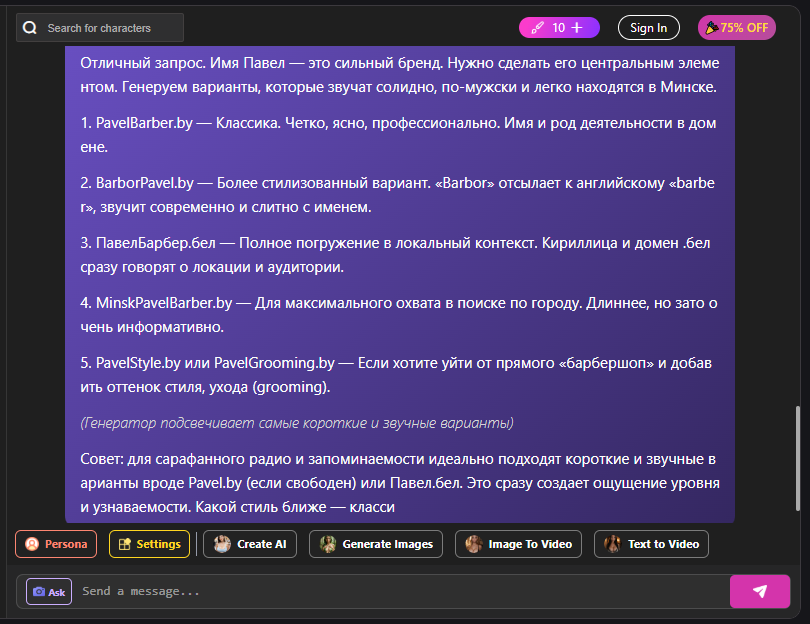Open chat Settings
Screen dimensions: 810x624
pos(149,544)
